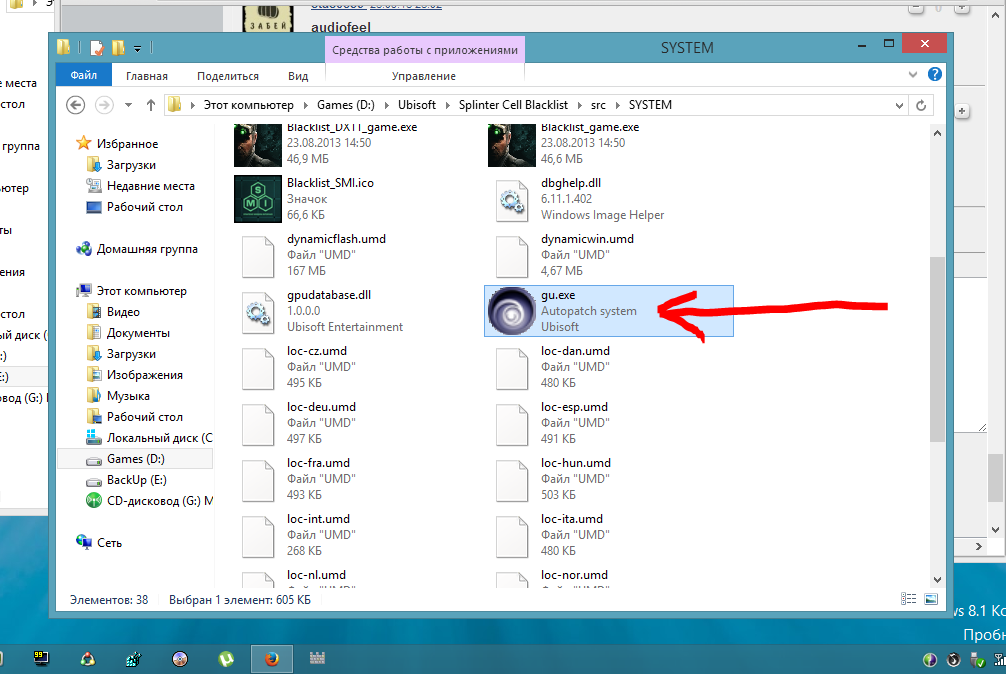Expand Games (D:) breadcrumb arrow
The width and height of the screenshot is (1006, 674).
pos(387,105)
